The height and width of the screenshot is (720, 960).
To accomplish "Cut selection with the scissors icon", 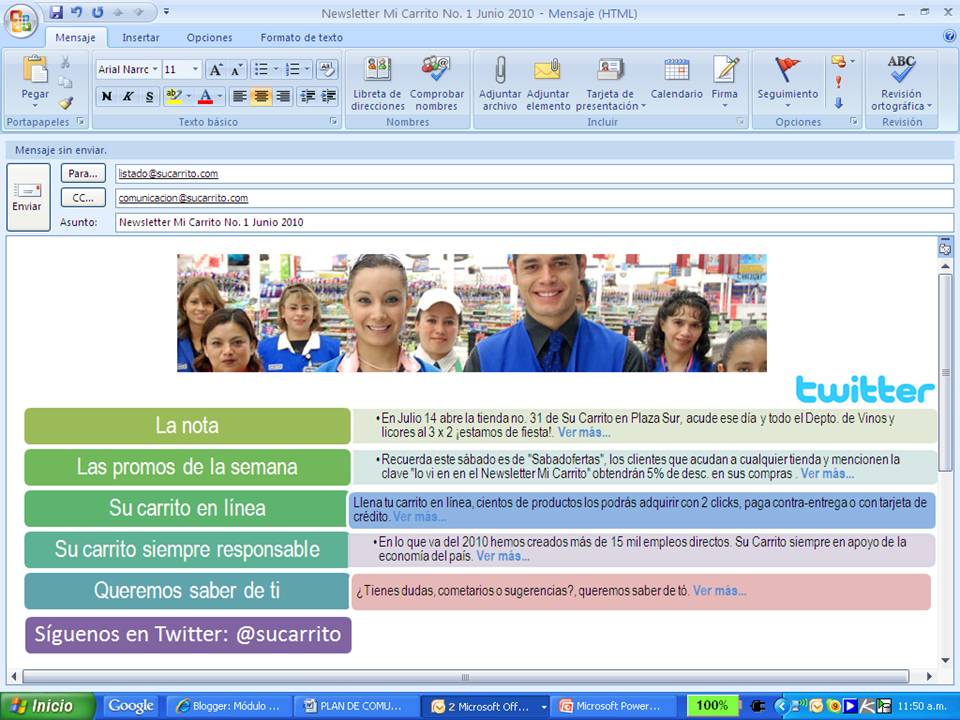I will click(x=65, y=62).
